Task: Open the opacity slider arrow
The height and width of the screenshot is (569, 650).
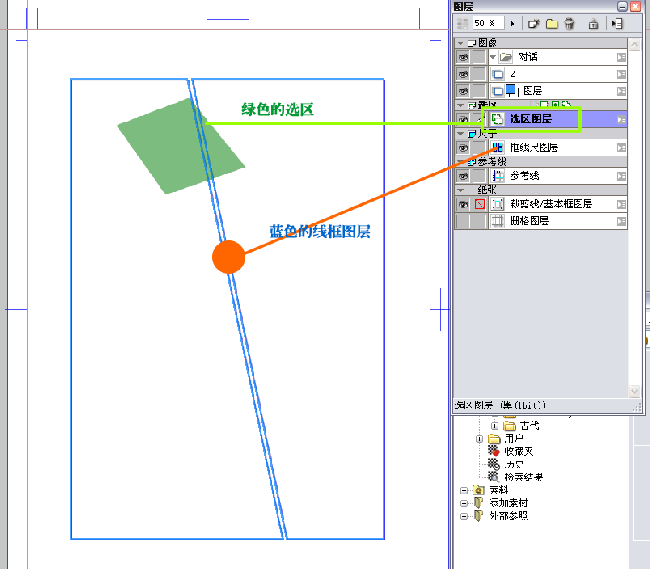Action: [x=512, y=24]
